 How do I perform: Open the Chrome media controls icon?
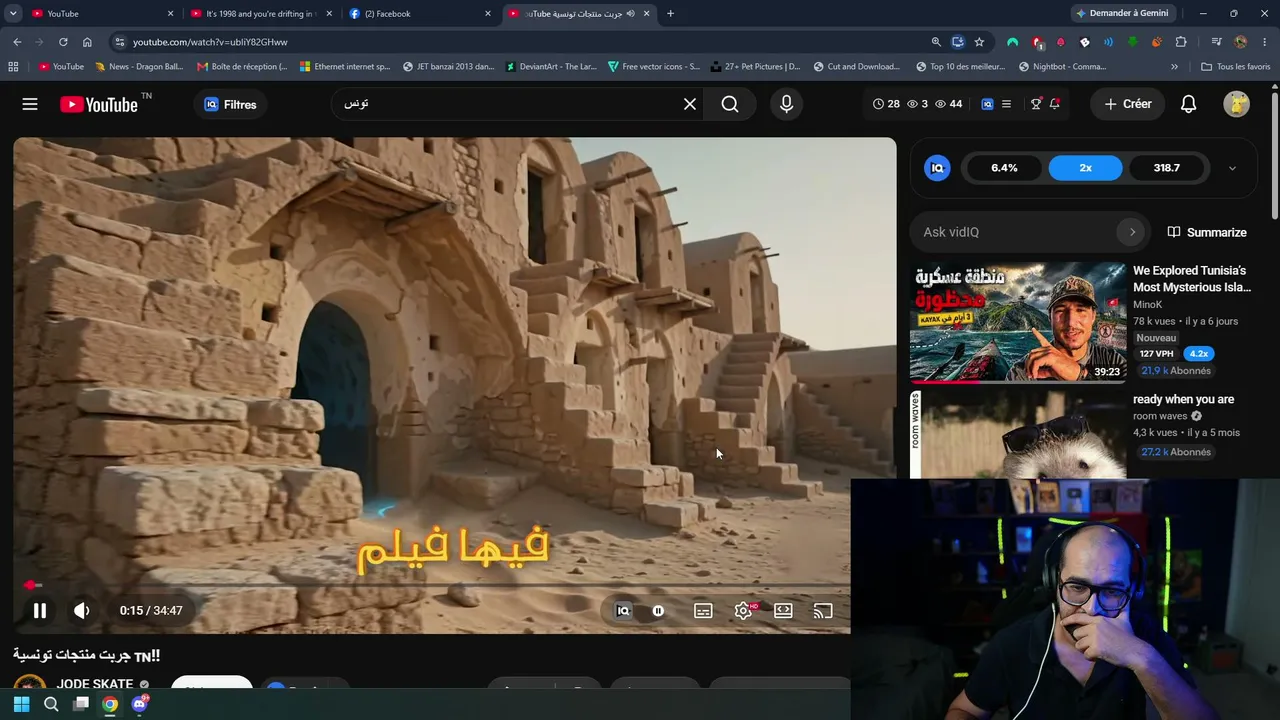coord(1216,42)
